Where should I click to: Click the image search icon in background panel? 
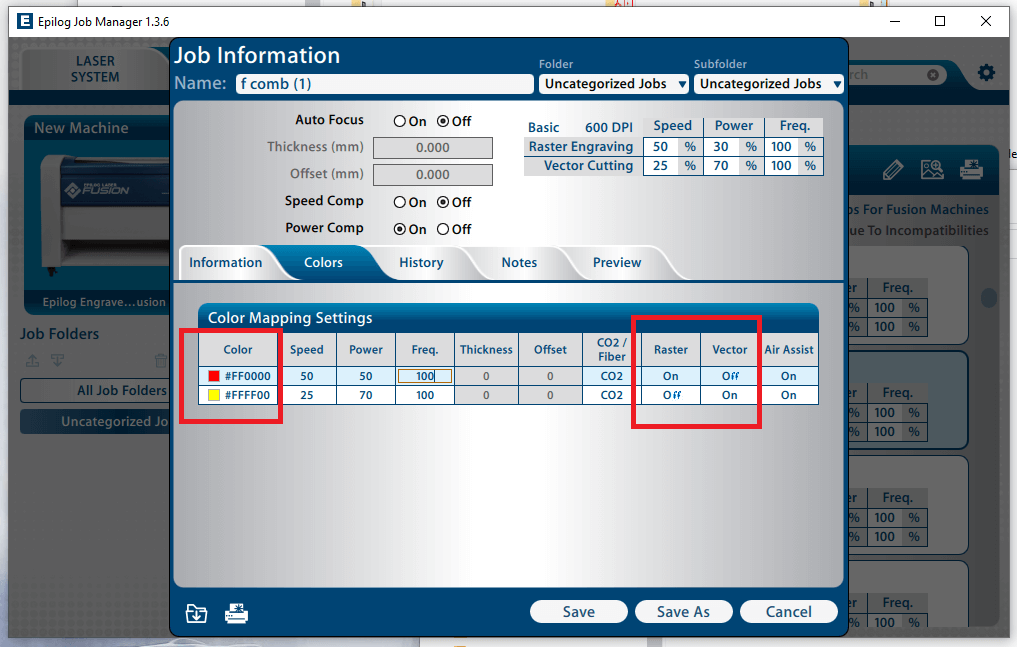[x=932, y=170]
